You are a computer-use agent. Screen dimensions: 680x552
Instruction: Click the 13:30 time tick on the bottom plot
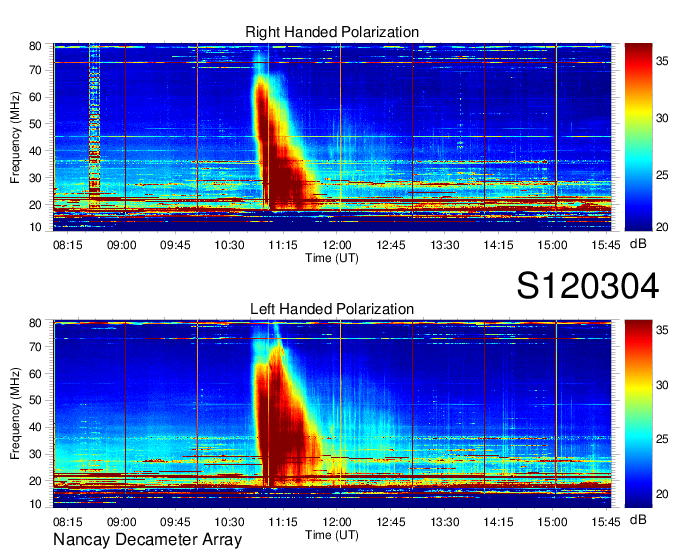click(x=445, y=522)
